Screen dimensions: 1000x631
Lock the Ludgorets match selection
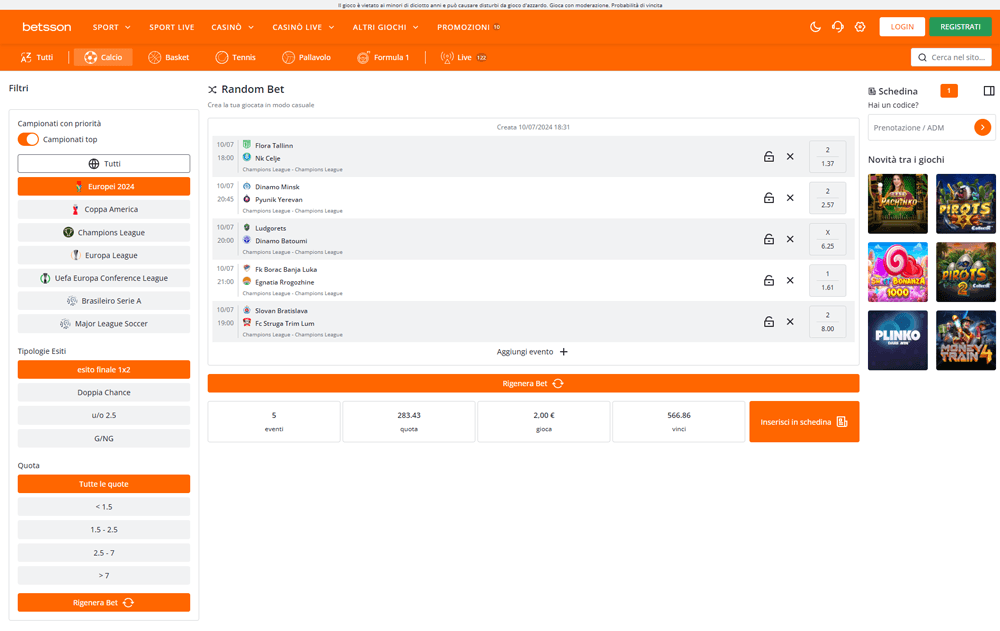pyautogui.click(x=769, y=239)
